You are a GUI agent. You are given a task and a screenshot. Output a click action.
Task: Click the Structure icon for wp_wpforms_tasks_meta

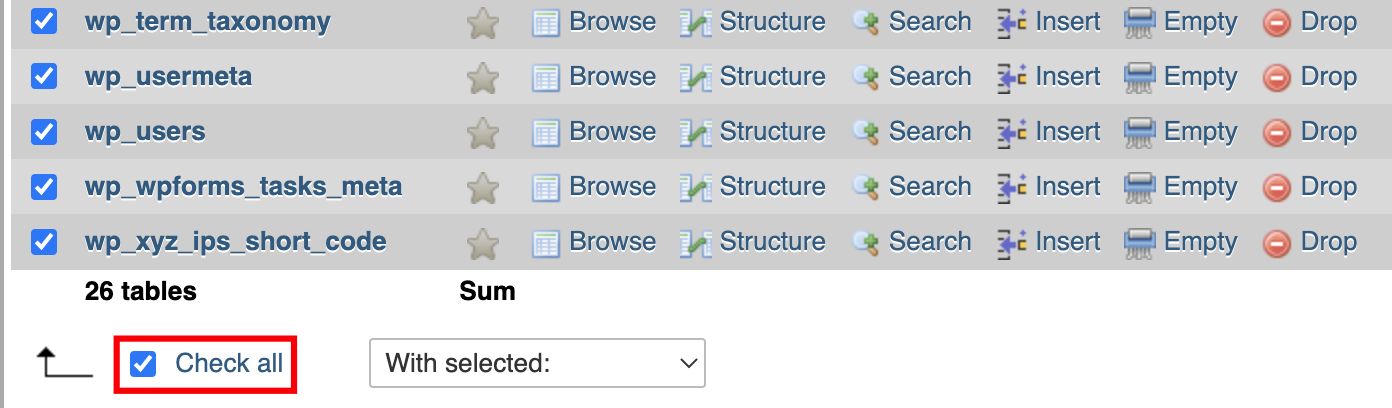[x=695, y=187]
